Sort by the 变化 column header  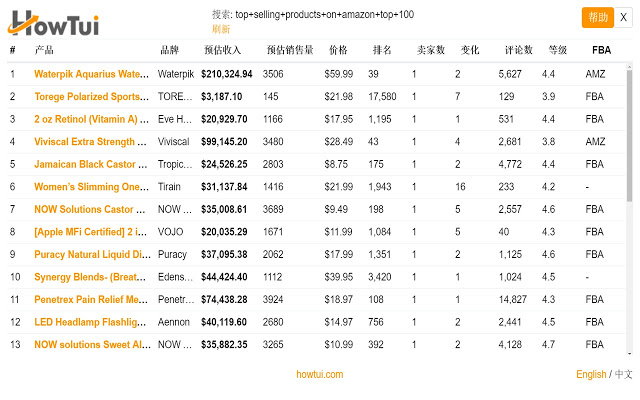pyautogui.click(x=470, y=50)
